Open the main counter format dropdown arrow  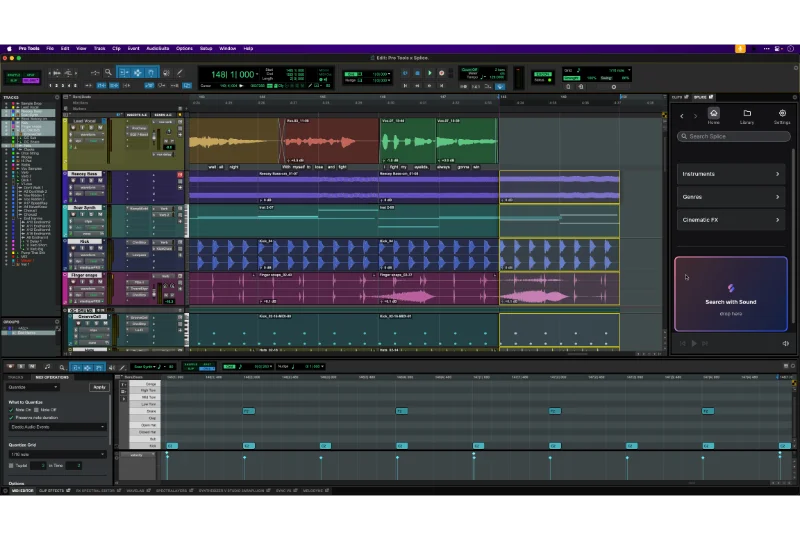pos(258,75)
